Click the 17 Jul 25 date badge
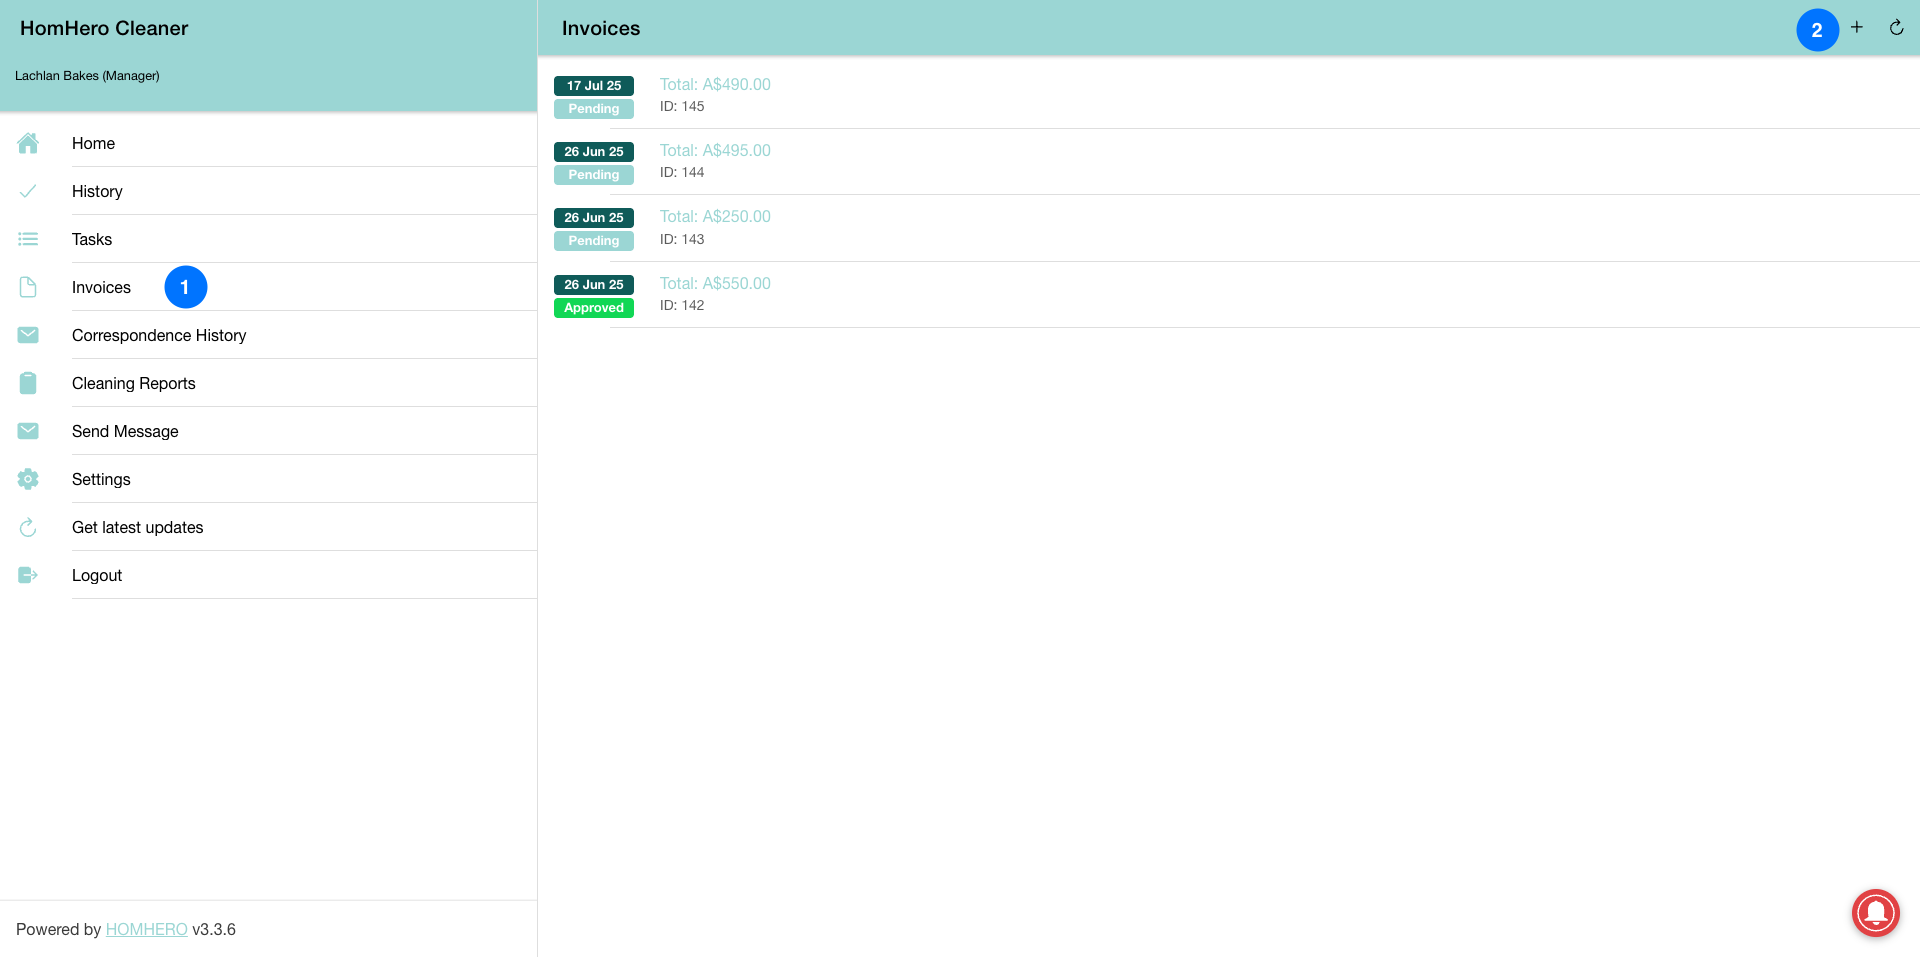Image resolution: width=1920 pixels, height=957 pixels. (593, 86)
